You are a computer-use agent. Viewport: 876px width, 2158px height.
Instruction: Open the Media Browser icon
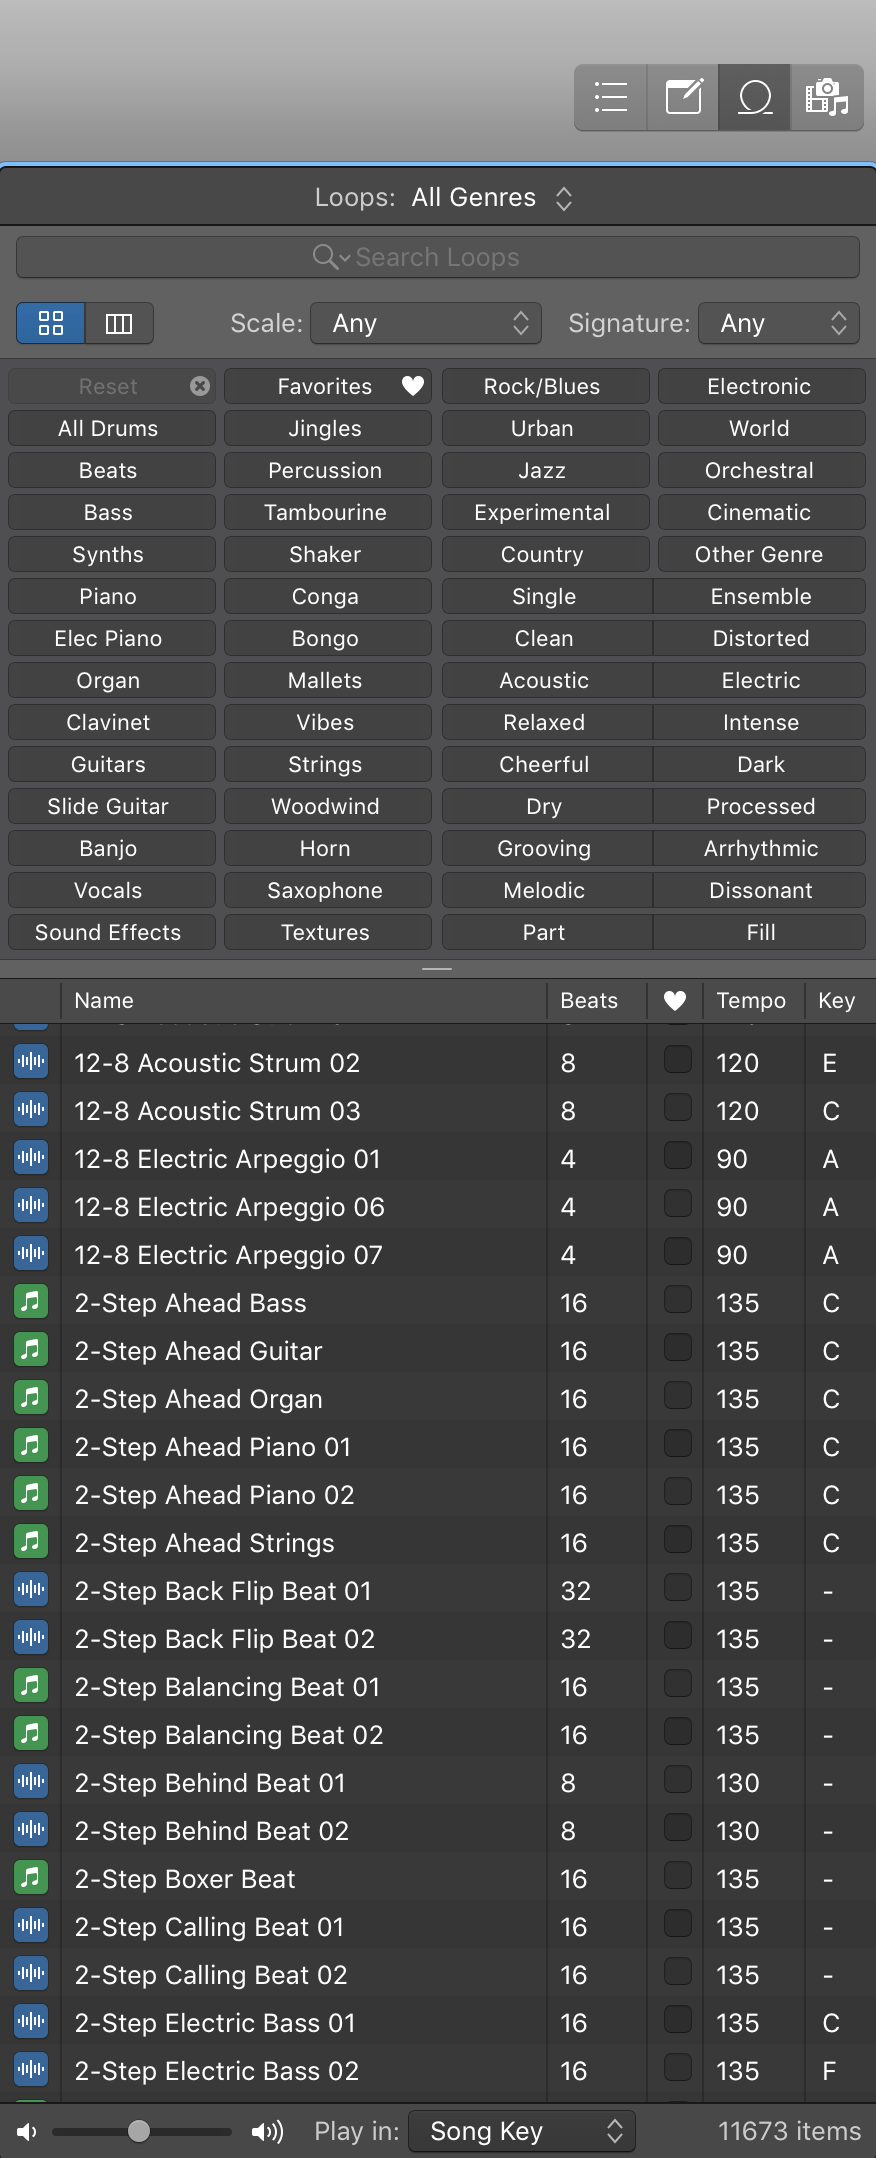pyautogui.click(x=826, y=97)
